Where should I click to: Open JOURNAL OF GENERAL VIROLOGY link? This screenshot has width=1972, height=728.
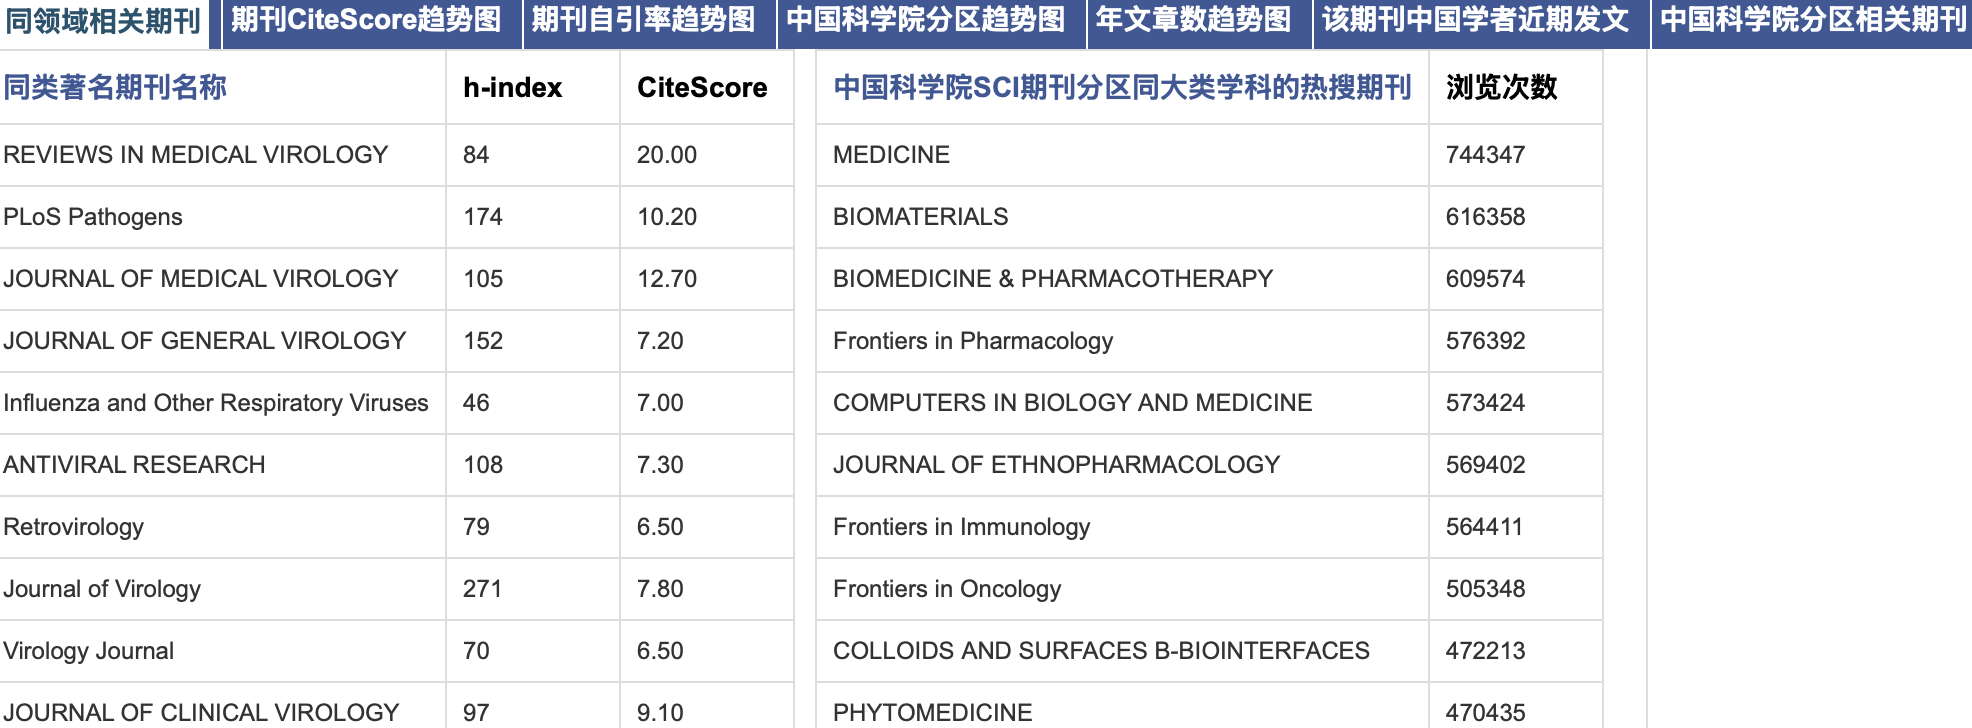point(205,341)
